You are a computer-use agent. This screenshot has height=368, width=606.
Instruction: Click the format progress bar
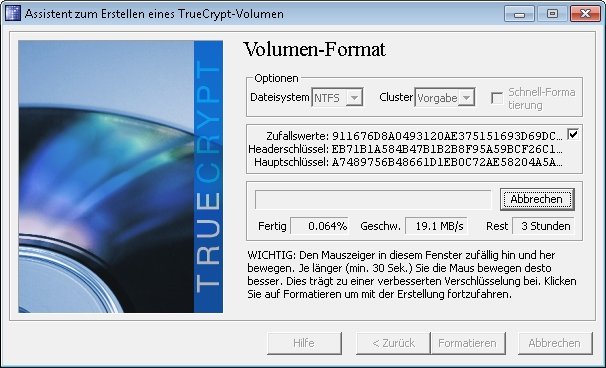(373, 199)
